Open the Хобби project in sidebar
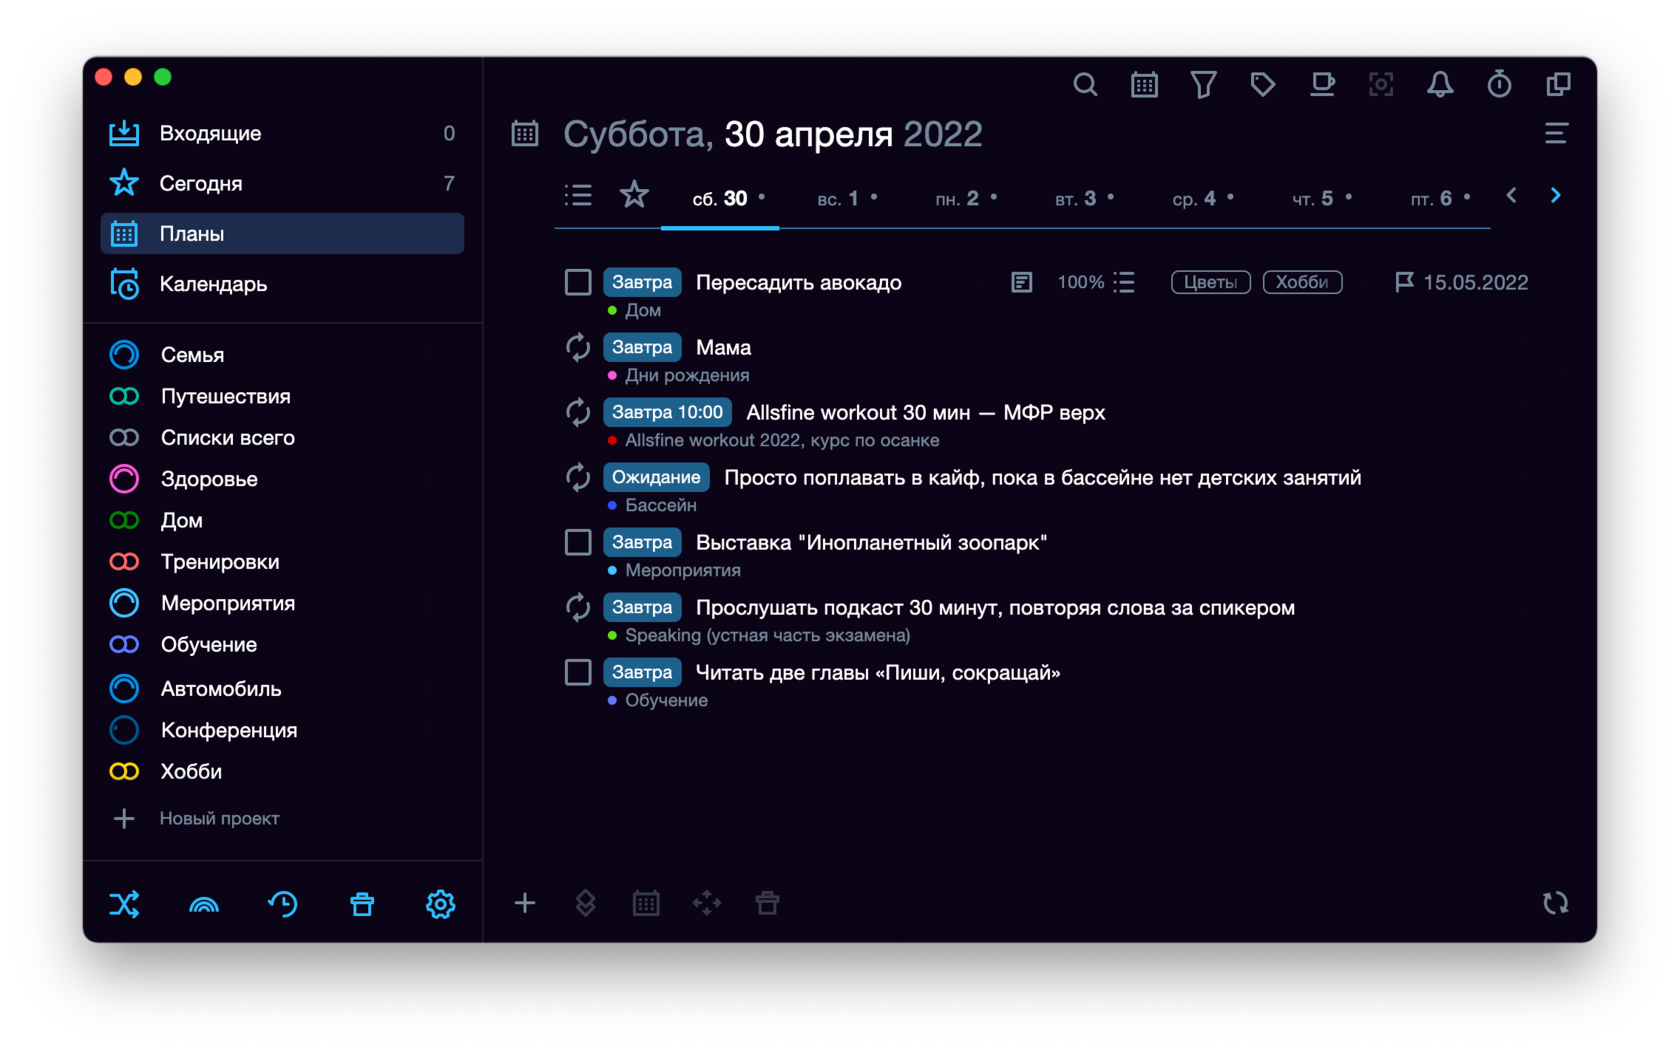 tap(191, 772)
